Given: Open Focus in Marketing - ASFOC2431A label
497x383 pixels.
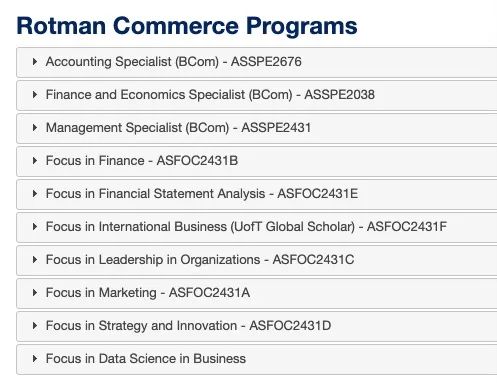Looking at the screenshot, I should [x=148, y=293].
